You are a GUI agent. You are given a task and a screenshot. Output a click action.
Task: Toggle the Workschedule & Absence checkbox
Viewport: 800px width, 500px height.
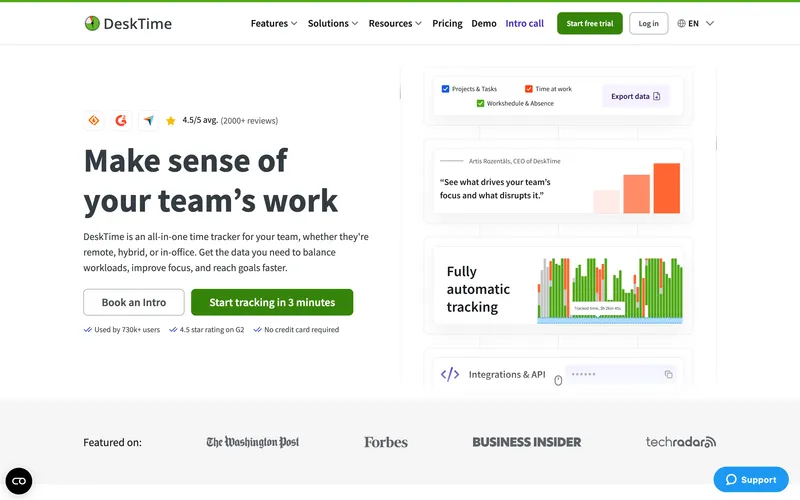pos(480,103)
